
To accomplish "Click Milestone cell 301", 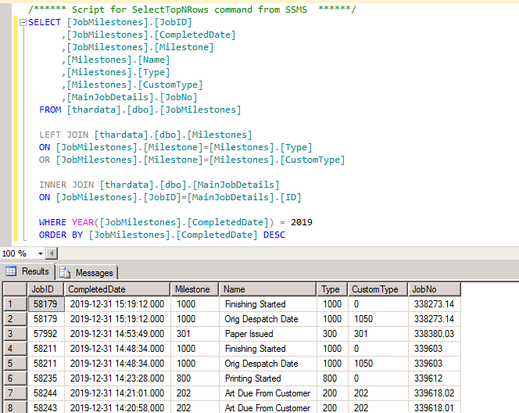I will click(195, 334).
